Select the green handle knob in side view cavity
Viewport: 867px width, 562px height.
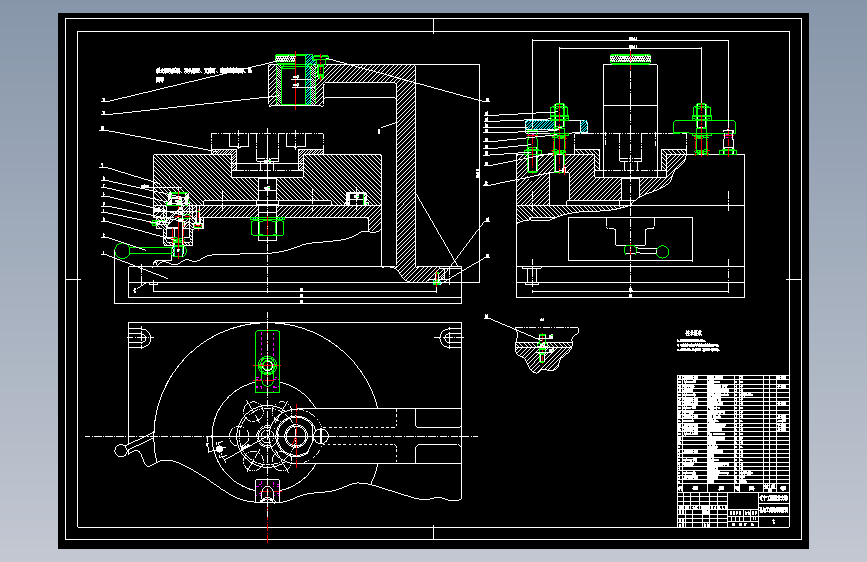[662, 252]
